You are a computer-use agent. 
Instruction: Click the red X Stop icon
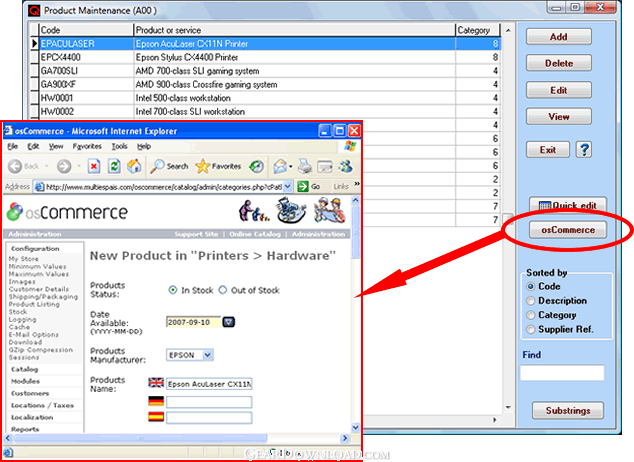[94, 166]
